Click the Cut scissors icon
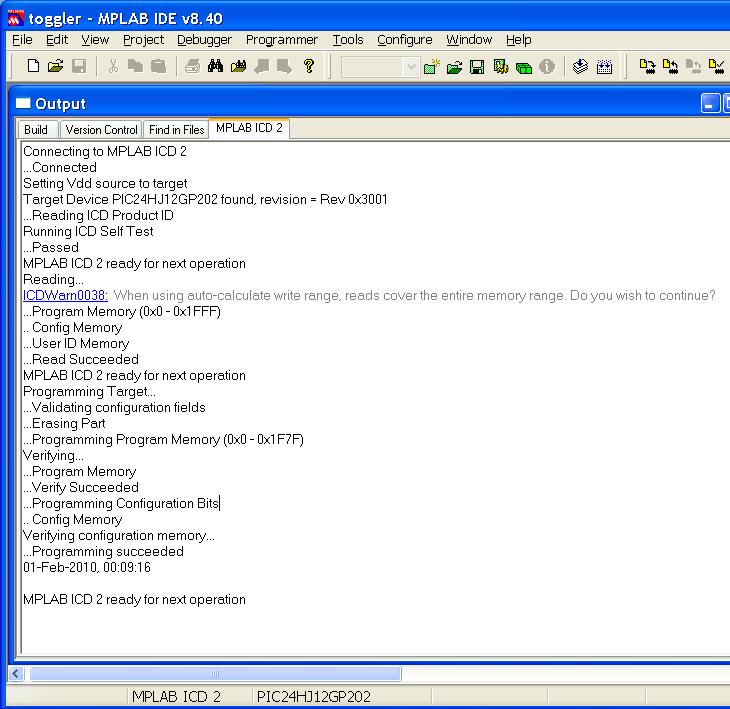The image size is (730, 709). (113, 66)
